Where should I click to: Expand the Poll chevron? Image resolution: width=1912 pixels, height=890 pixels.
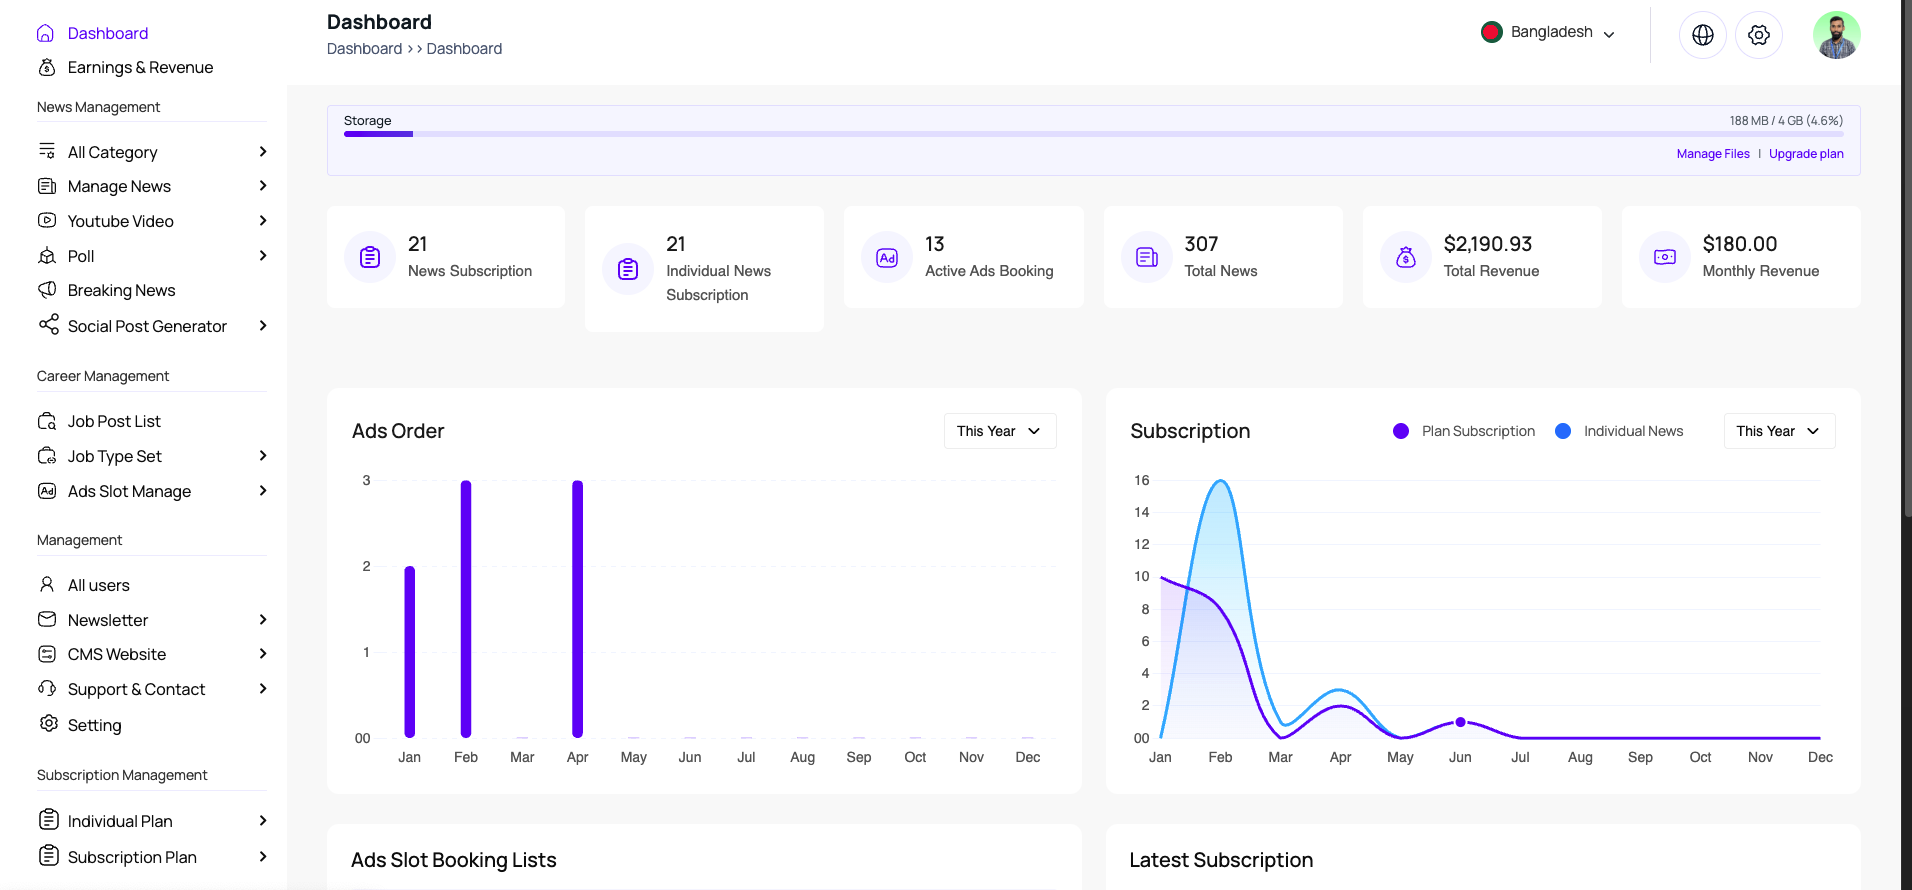click(x=263, y=256)
